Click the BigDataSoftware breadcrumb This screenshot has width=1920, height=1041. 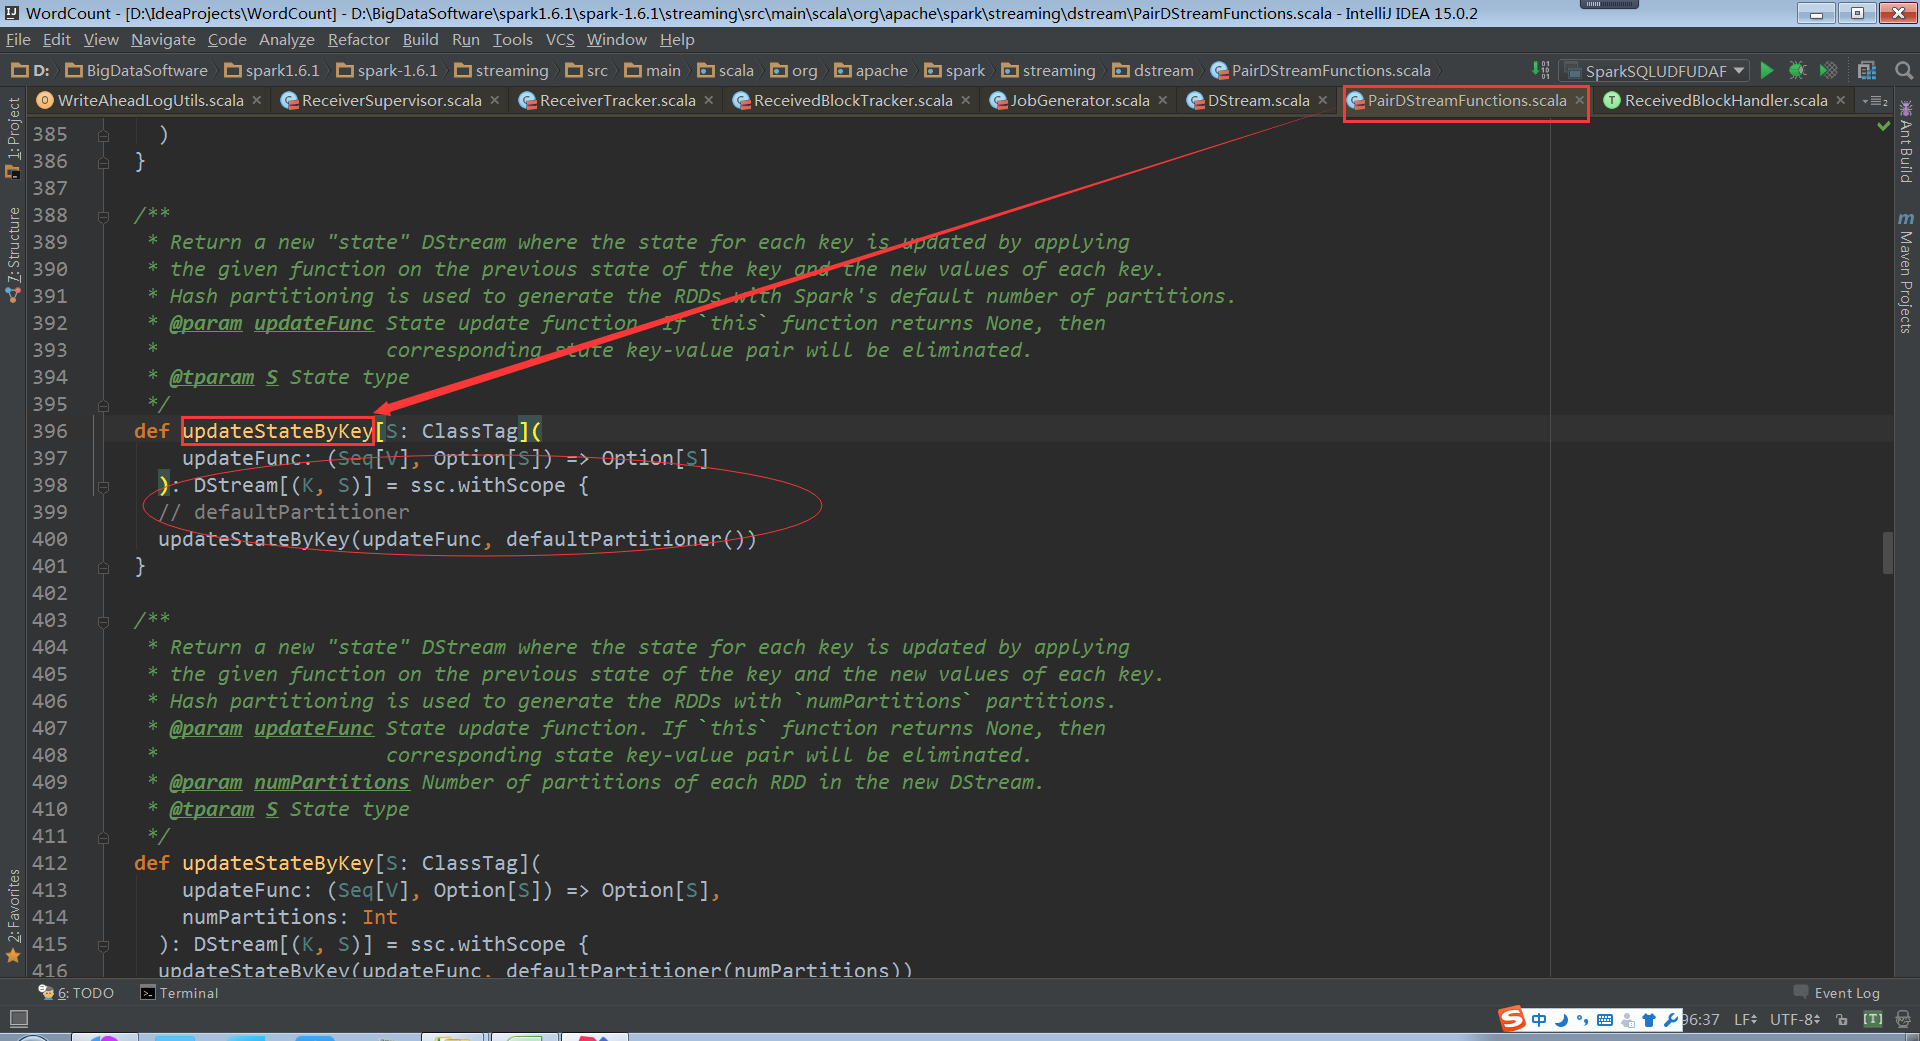137,70
